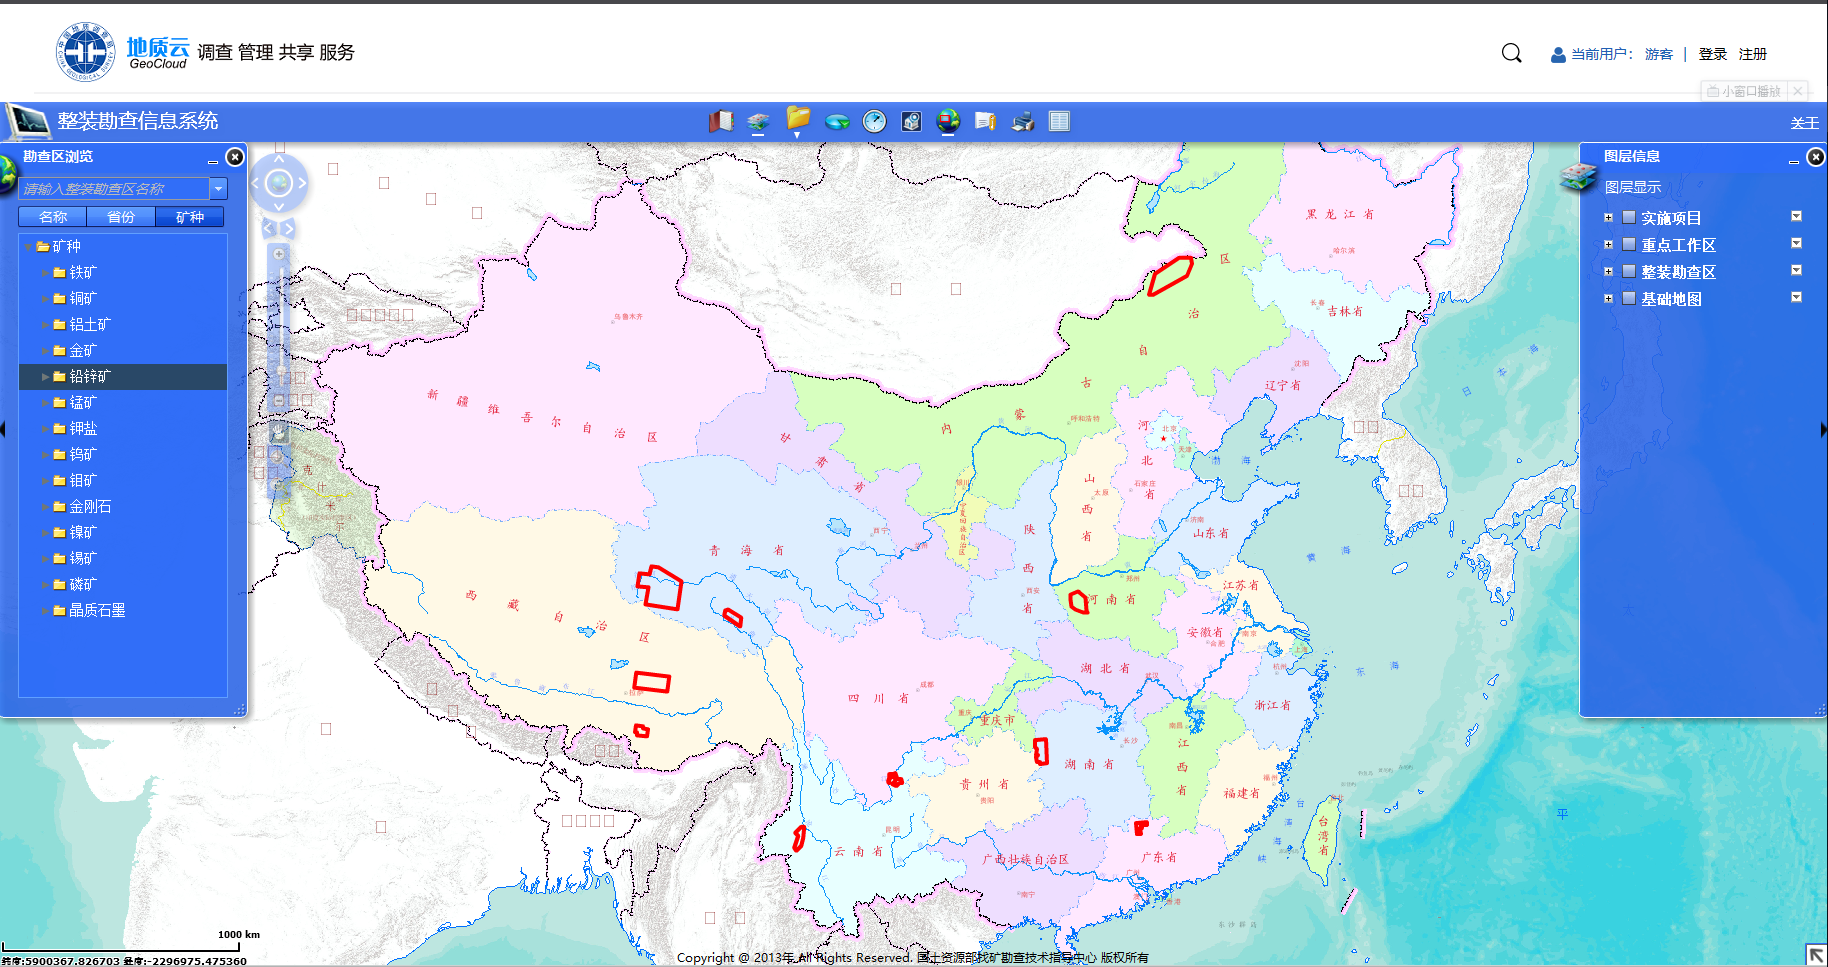The height and width of the screenshot is (967, 1828).
Task: Go to next map extent arrow
Action: click(x=289, y=229)
